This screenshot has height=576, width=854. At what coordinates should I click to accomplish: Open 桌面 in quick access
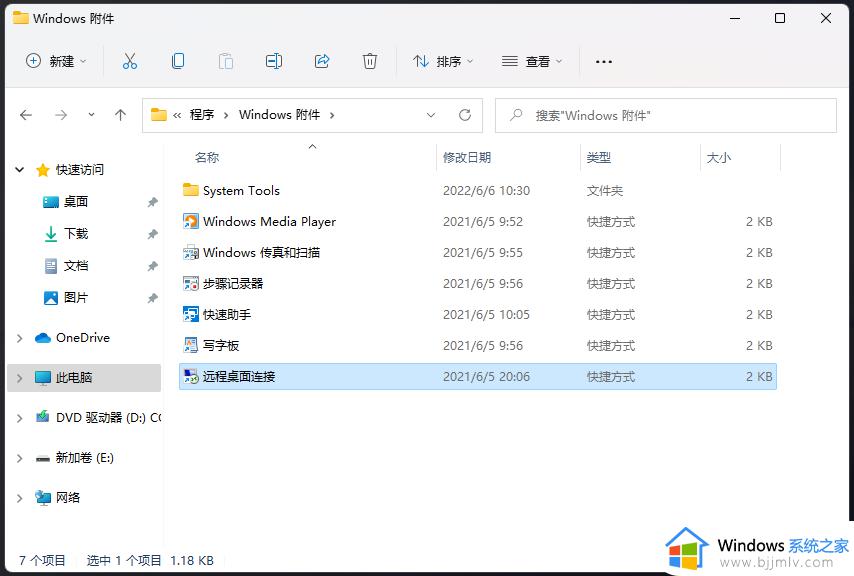point(75,202)
